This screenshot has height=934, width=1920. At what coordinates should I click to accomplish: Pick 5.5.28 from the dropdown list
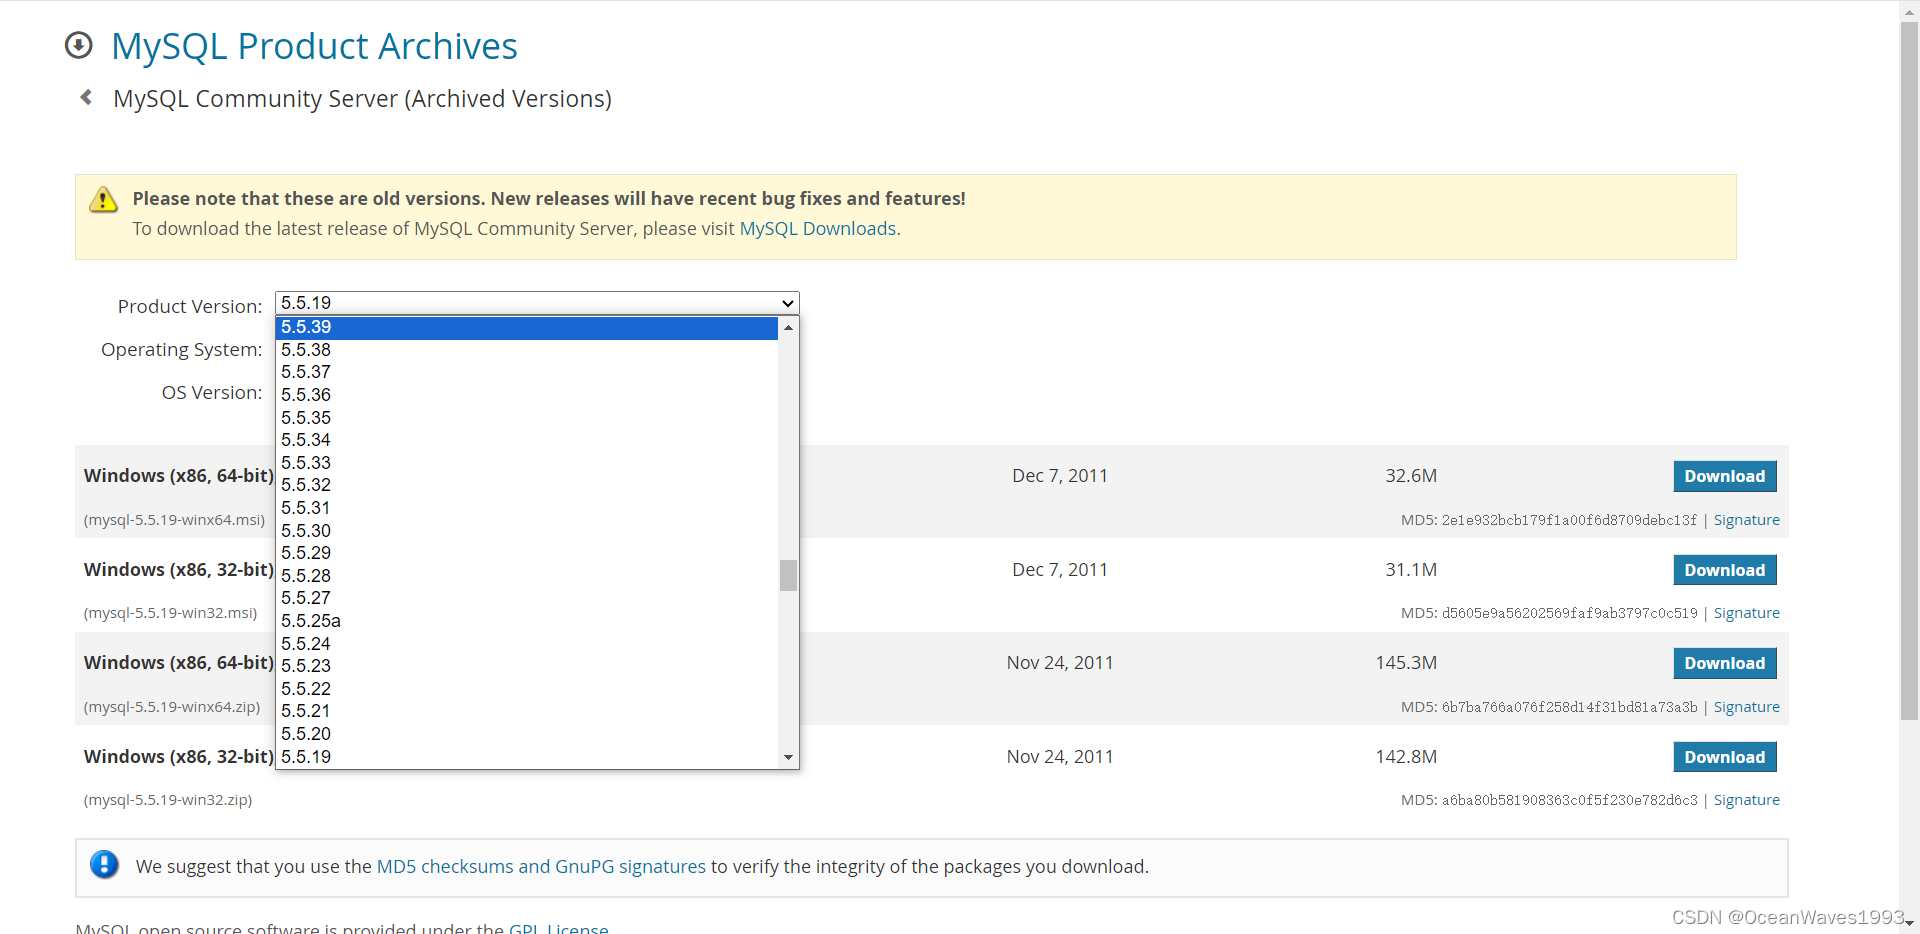click(527, 576)
